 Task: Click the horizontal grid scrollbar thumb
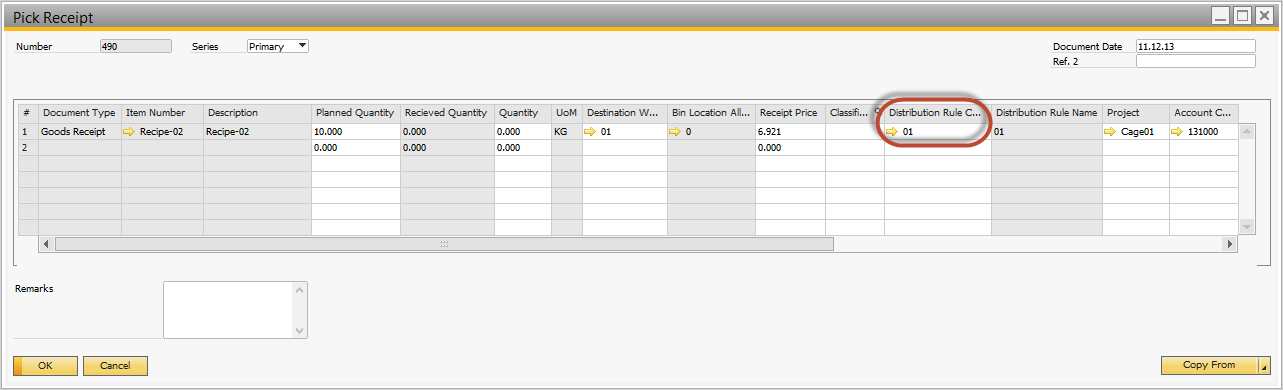click(x=444, y=244)
